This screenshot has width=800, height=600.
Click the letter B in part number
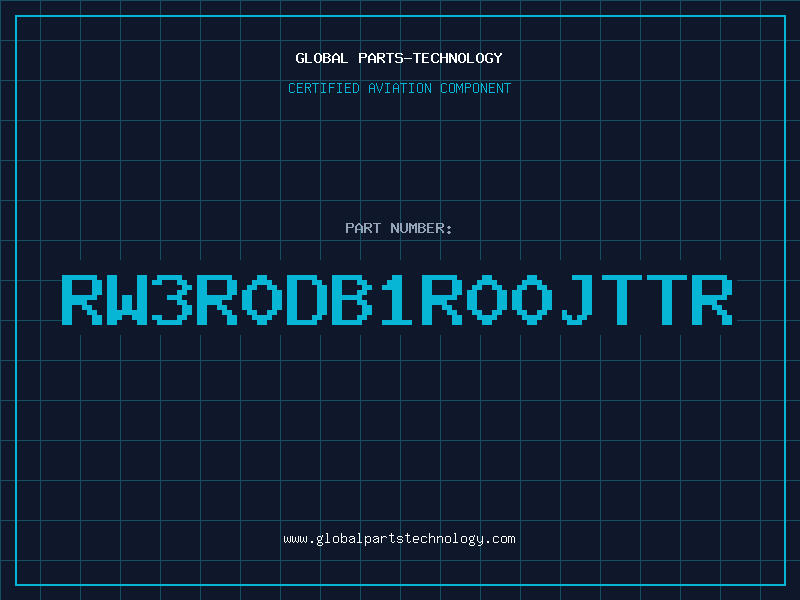pyautogui.click(x=352, y=299)
